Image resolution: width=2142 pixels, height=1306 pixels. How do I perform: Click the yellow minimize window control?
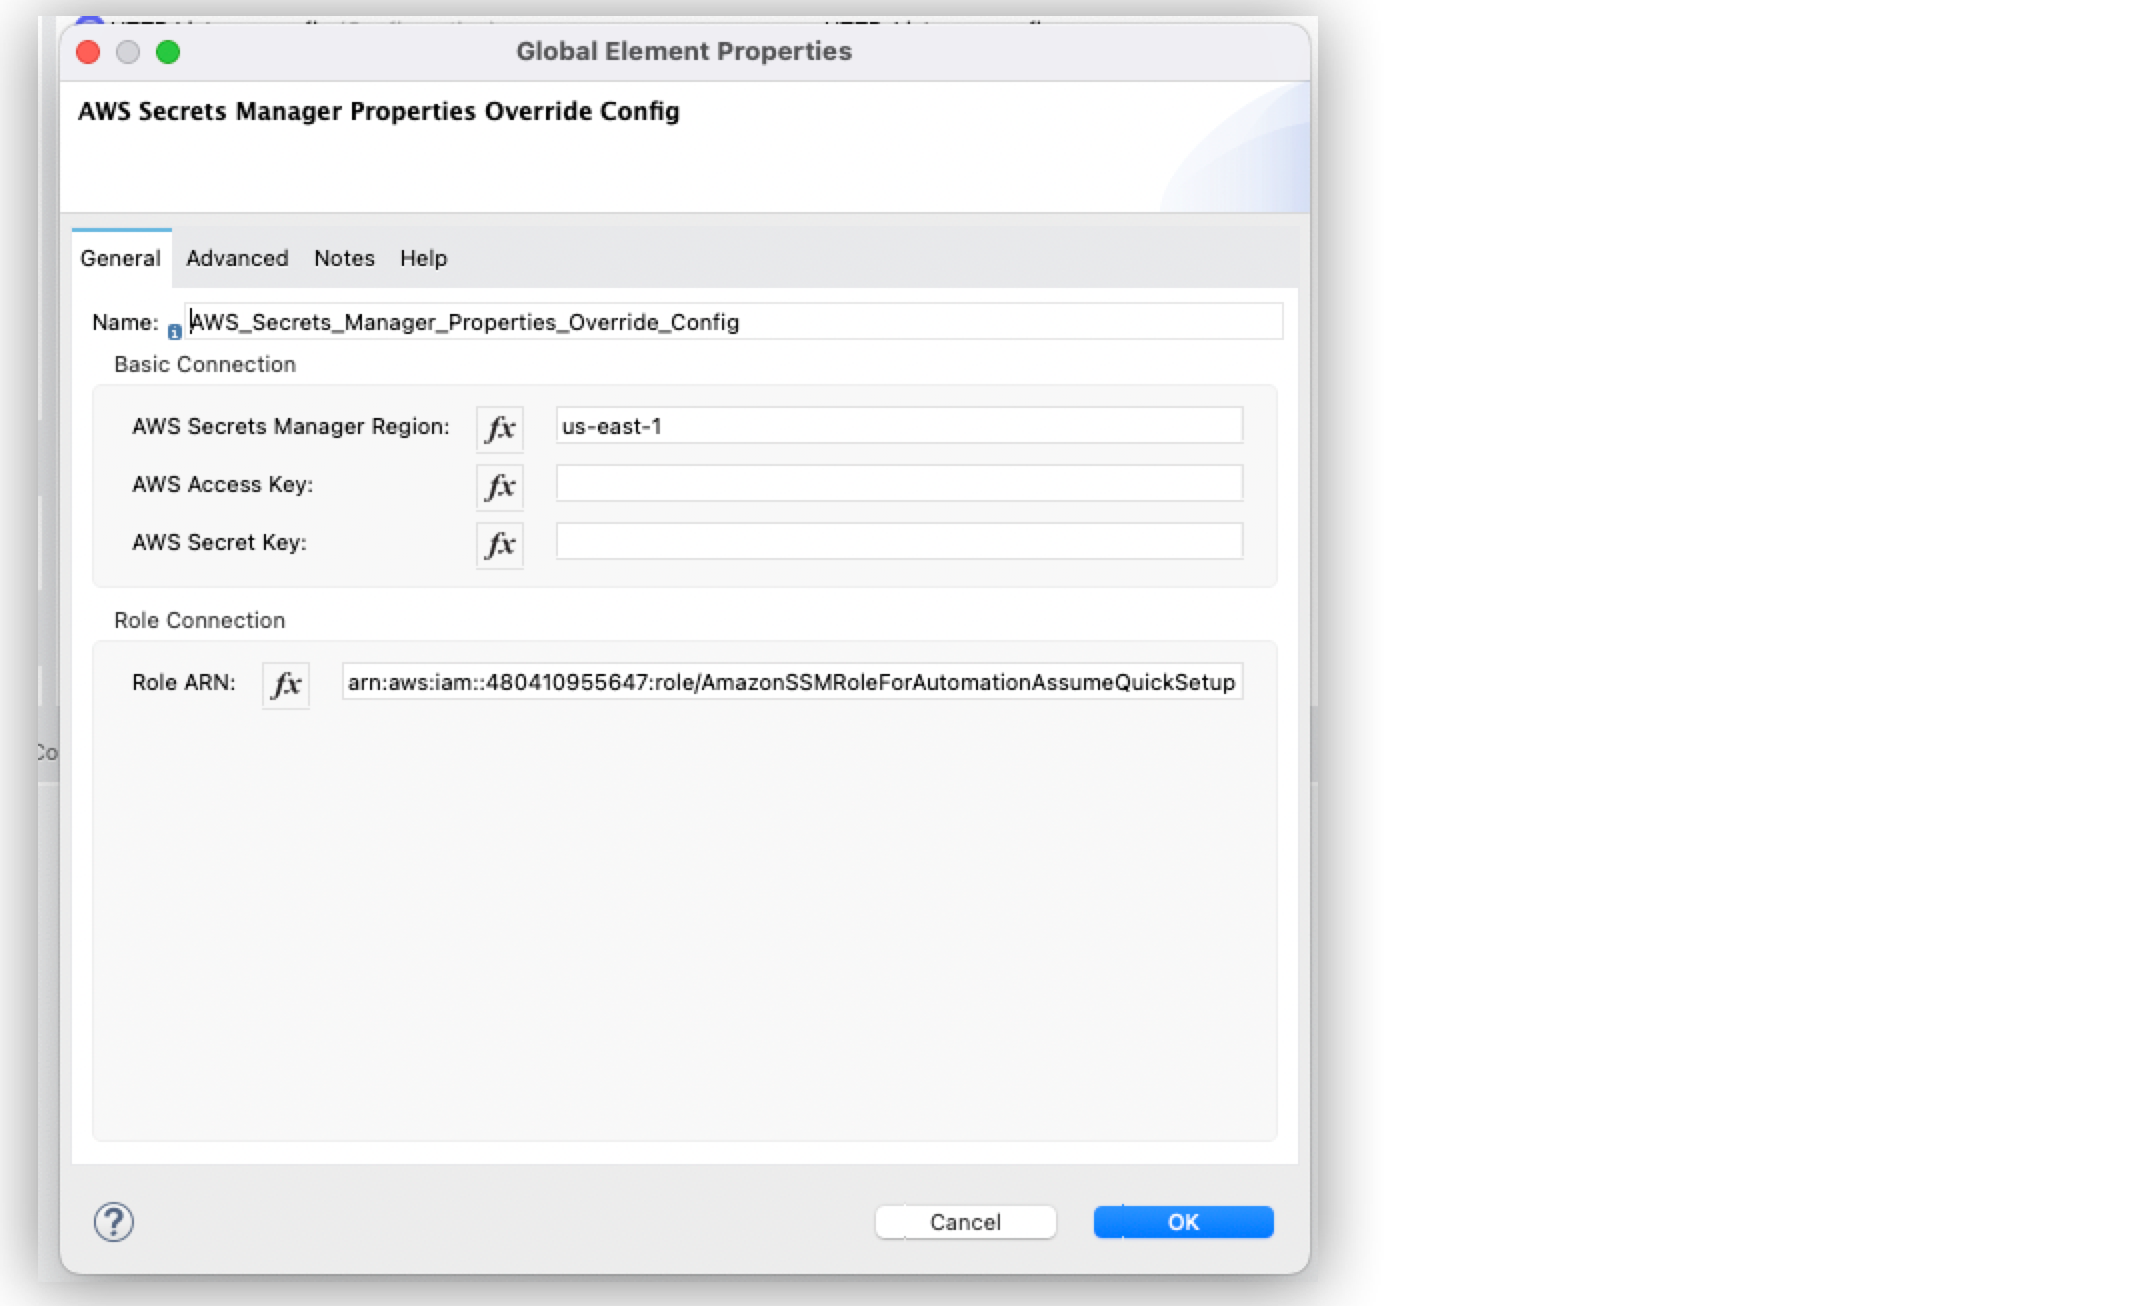coord(128,52)
